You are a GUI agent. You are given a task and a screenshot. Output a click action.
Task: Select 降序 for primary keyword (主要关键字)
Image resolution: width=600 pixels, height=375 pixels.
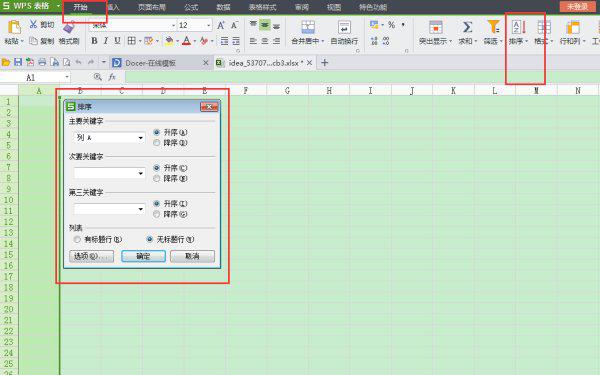pyautogui.click(x=157, y=143)
